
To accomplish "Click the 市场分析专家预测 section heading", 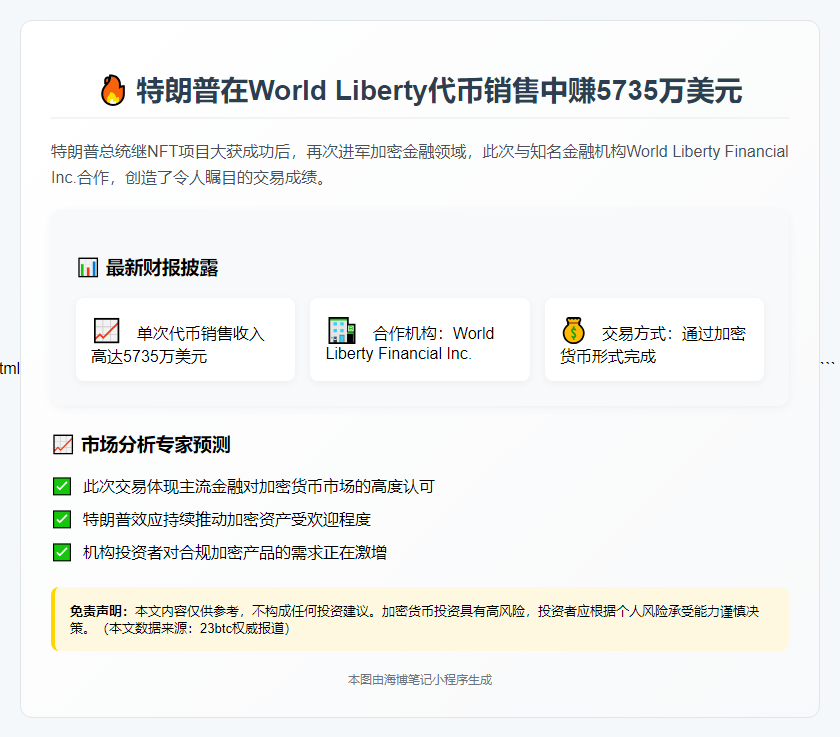I will (x=156, y=445).
